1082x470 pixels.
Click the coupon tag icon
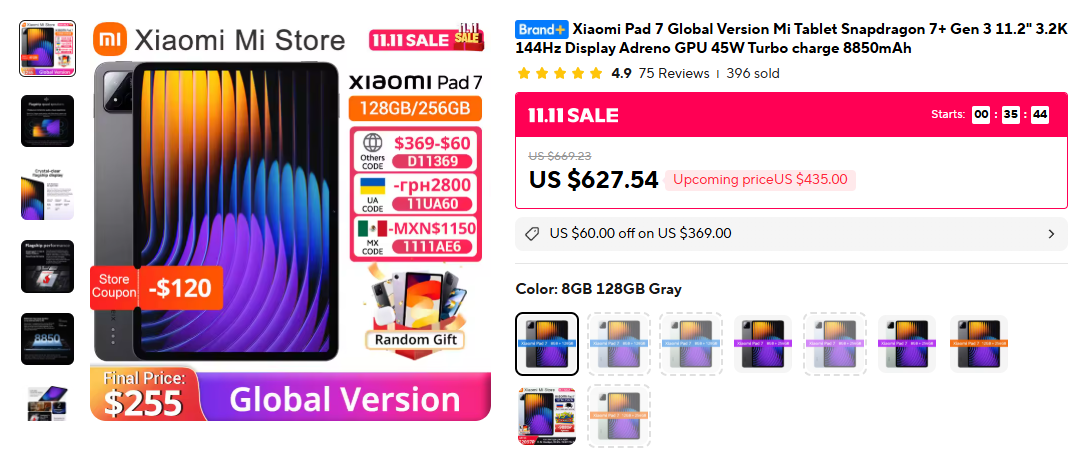(532, 234)
